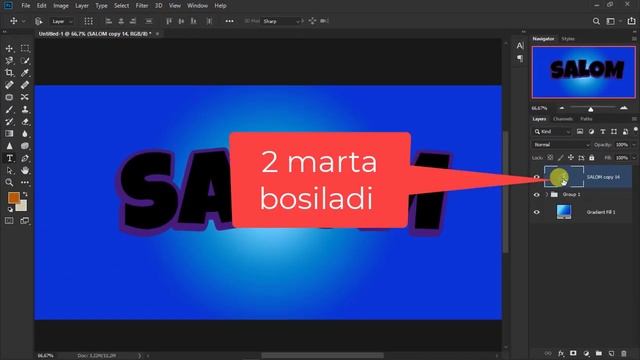Select the Blur tool droplet icon

click(25, 133)
